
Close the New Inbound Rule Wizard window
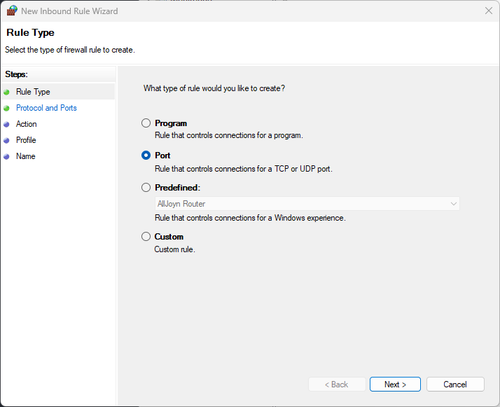tap(488, 11)
